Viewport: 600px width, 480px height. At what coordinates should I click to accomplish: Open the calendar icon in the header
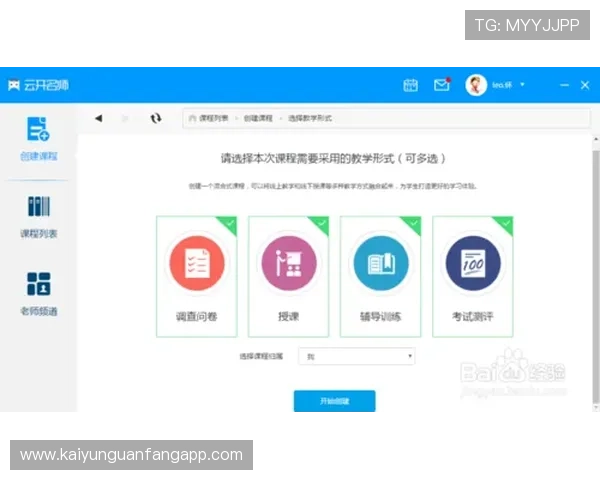(x=410, y=85)
